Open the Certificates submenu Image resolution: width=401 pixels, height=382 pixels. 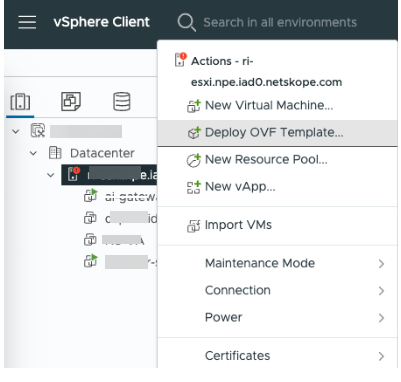277,356
